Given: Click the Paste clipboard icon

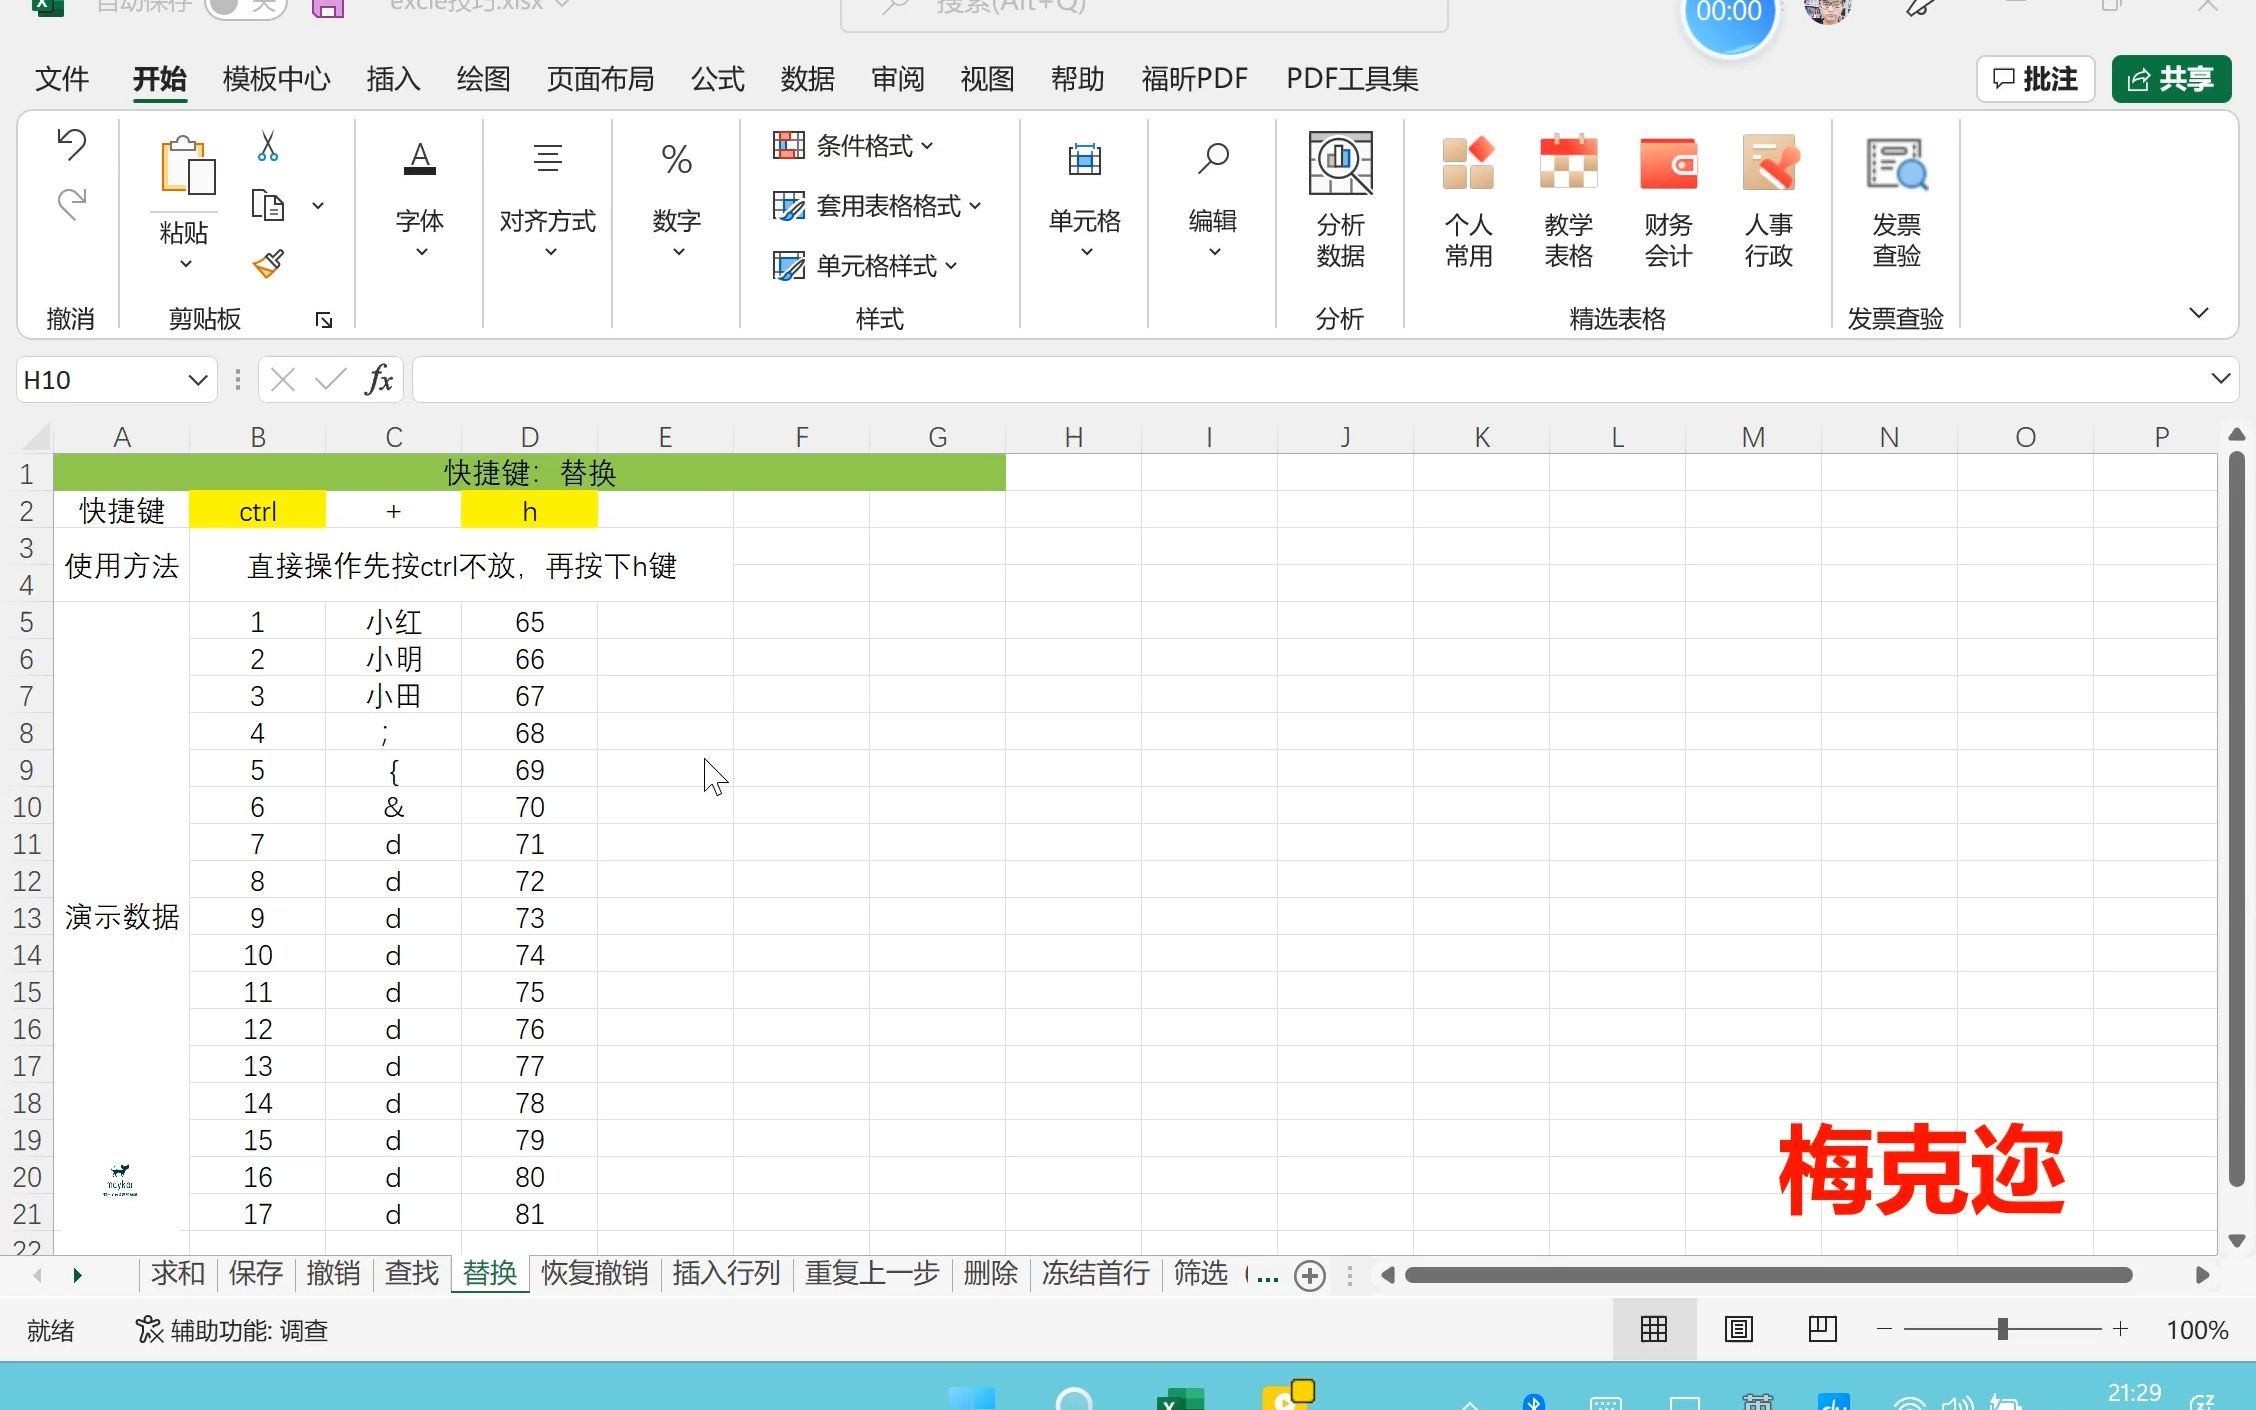Looking at the screenshot, I should pyautogui.click(x=186, y=165).
